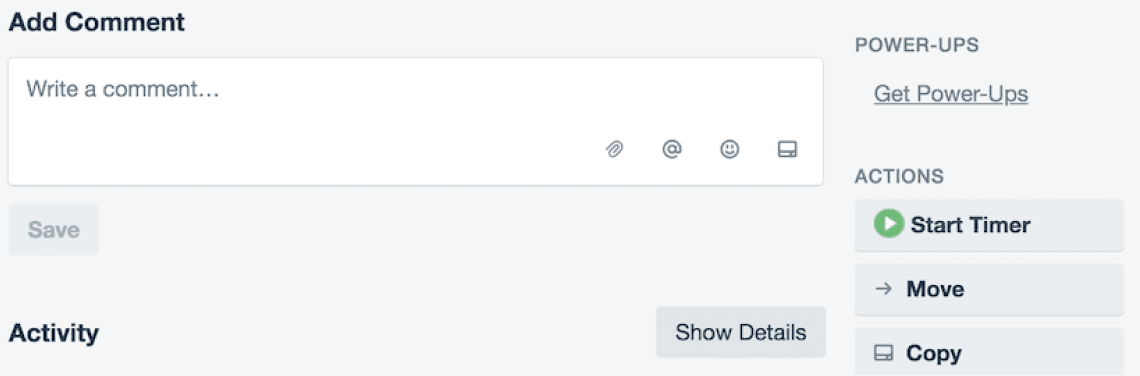
Task: Show activity details with the Show Details button
Action: pyautogui.click(x=741, y=332)
